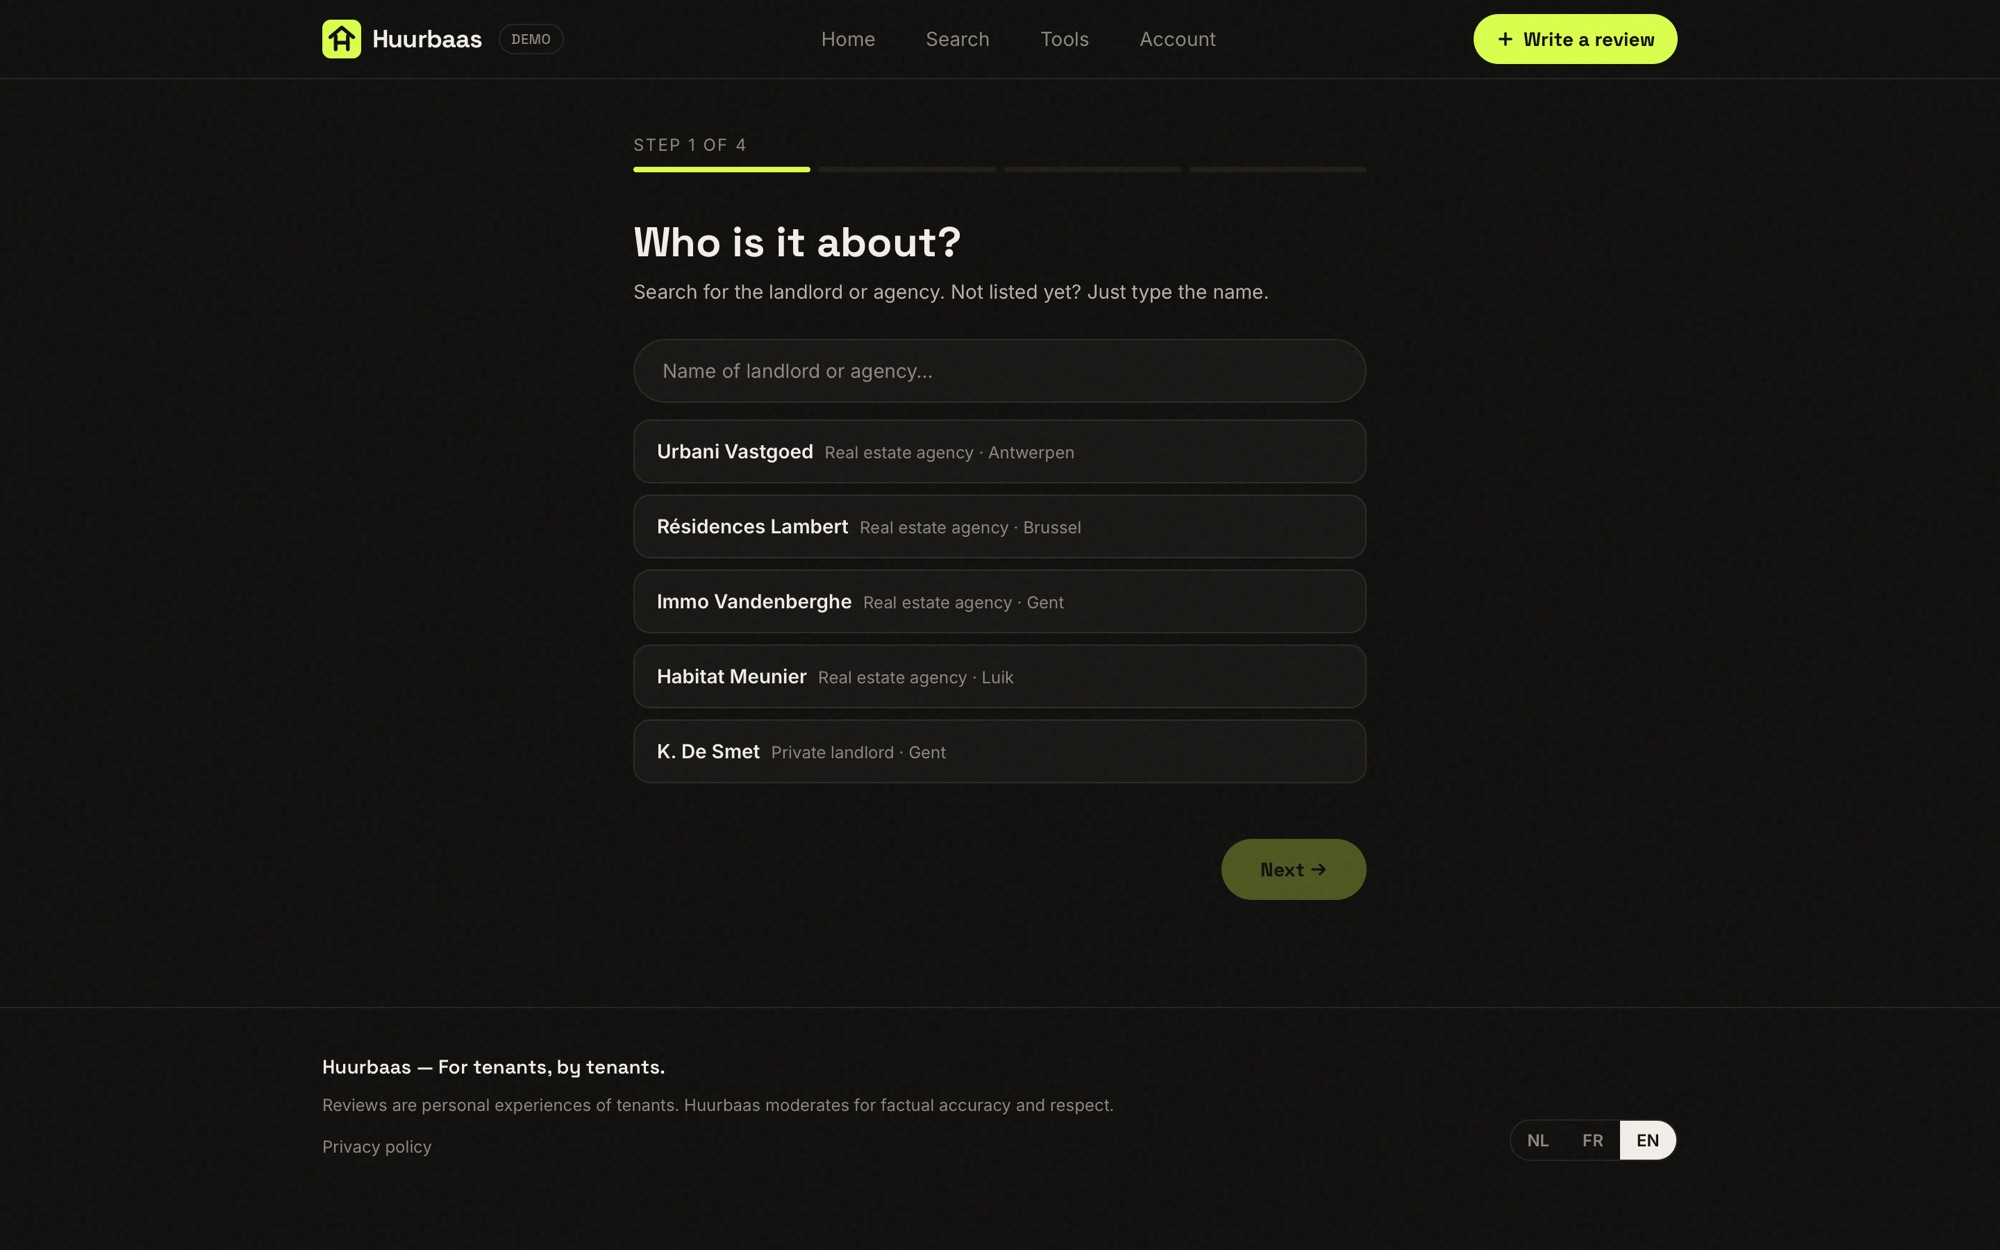Switch language to NL
The height and width of the screenshot is (1250, 2000).
1538,1140
